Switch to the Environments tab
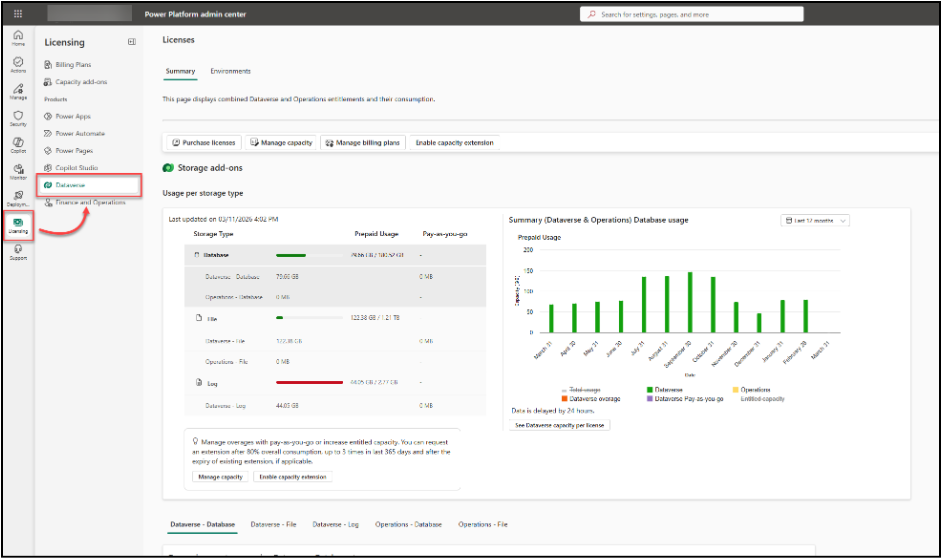942x558 pixels. 230,71
